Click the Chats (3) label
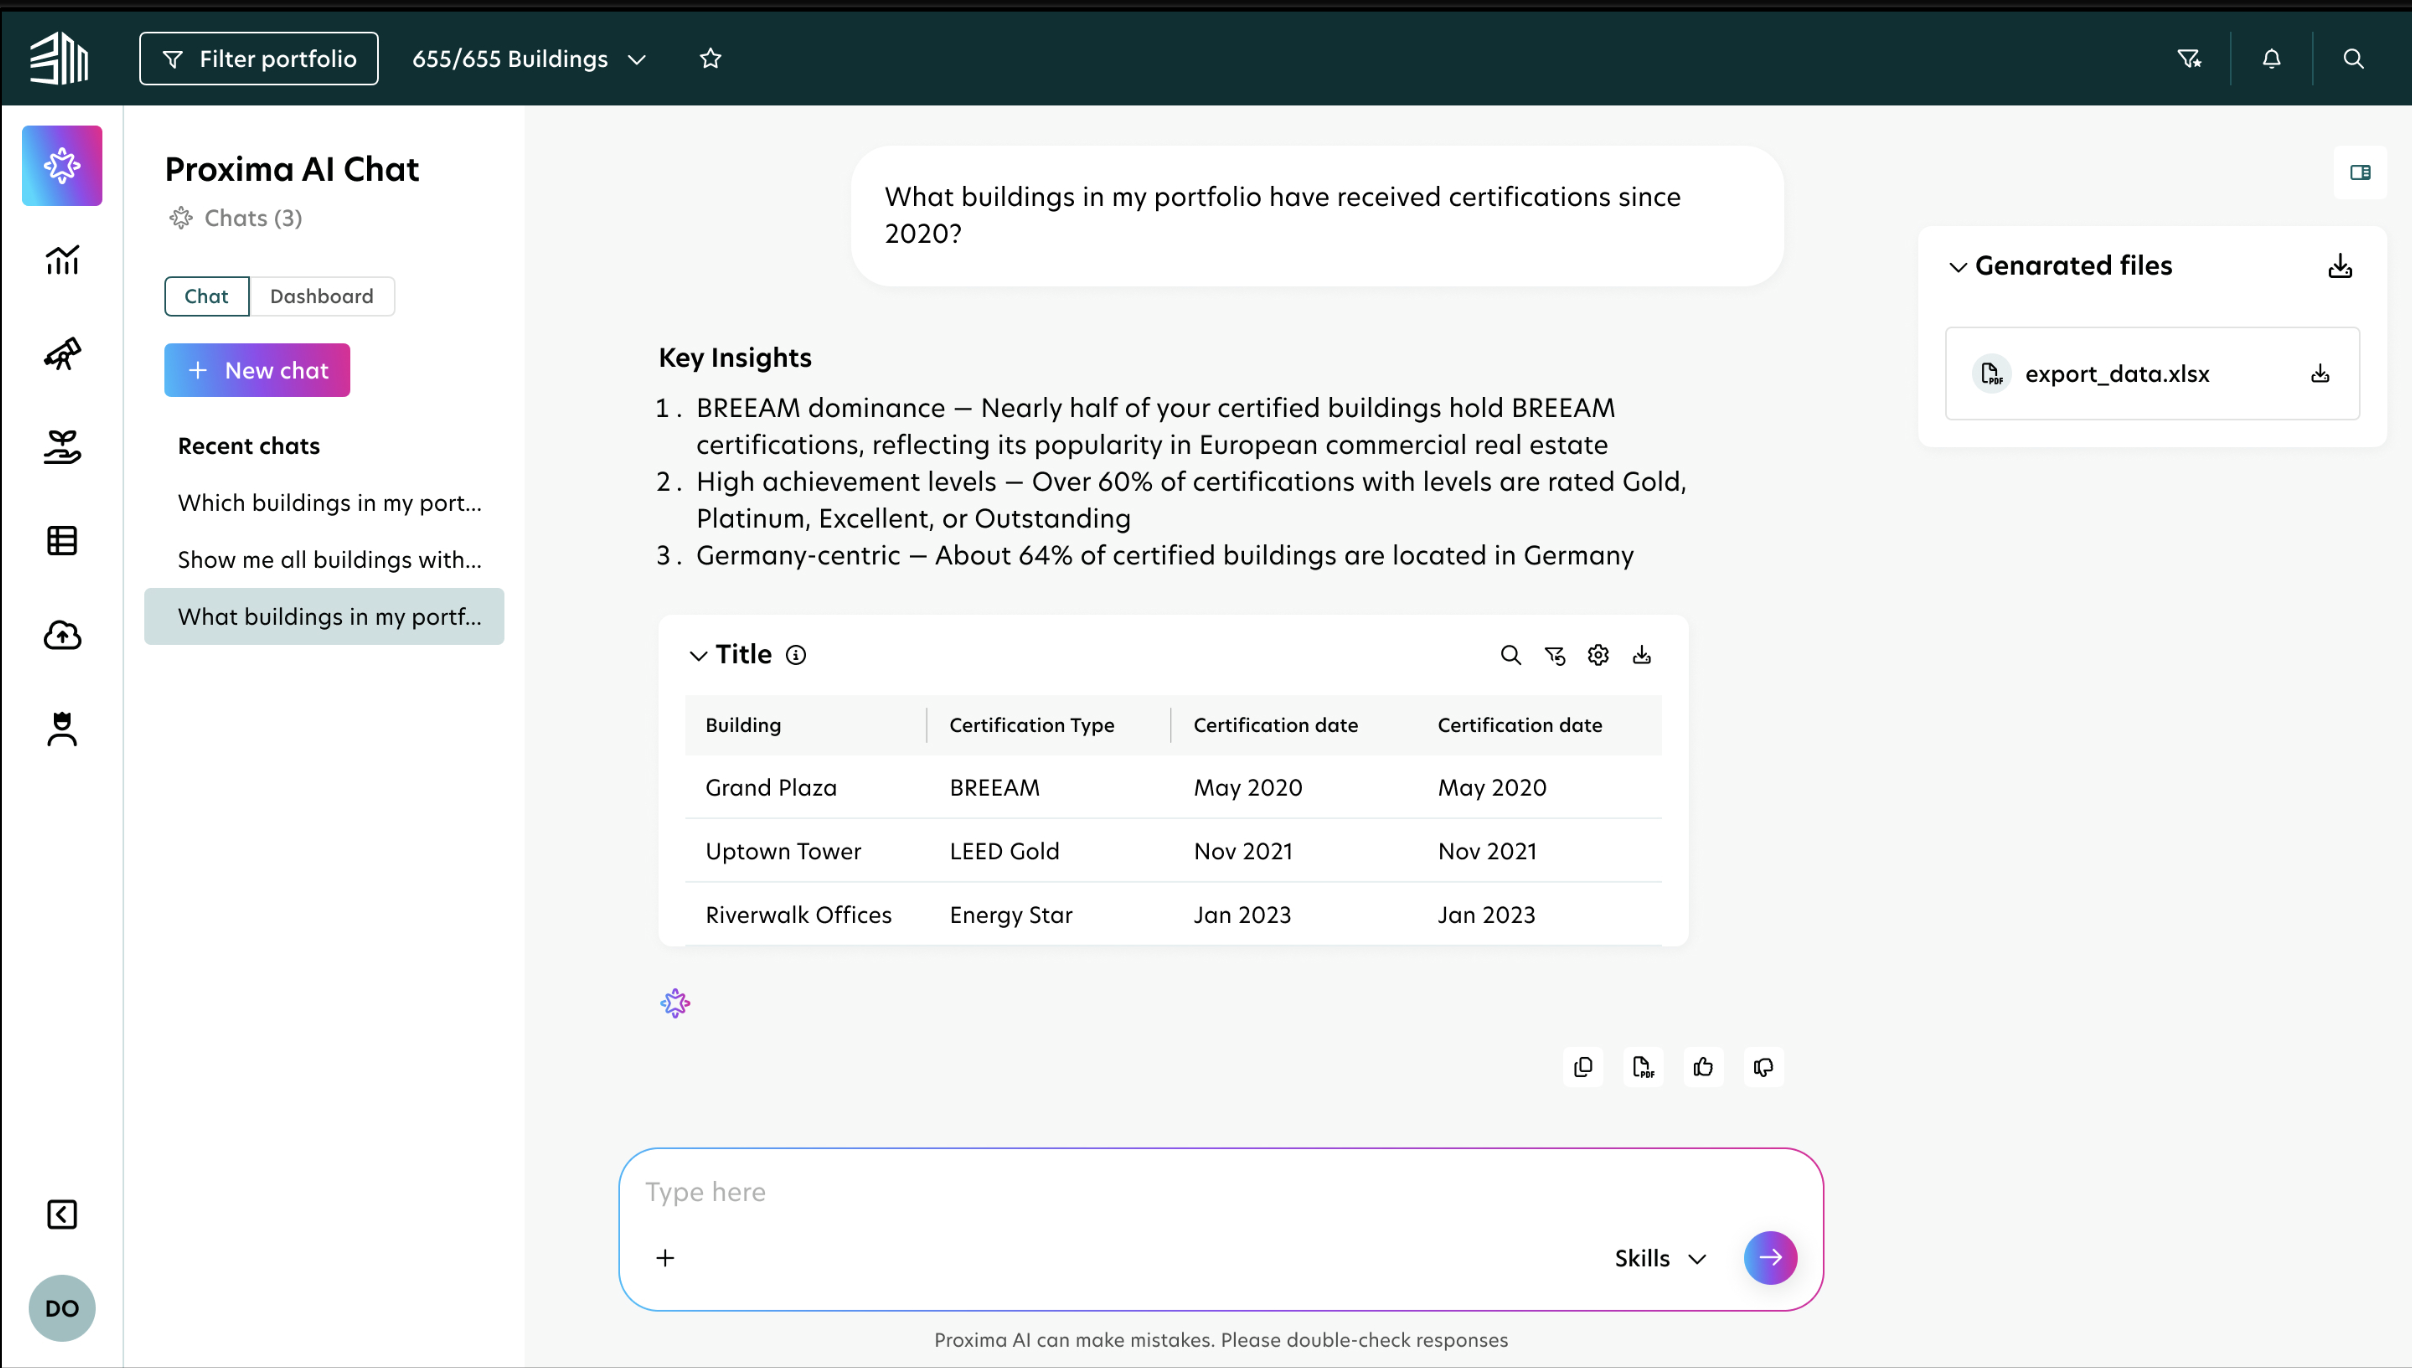This screenshot has width=2412, height=1368. coord(253,218)
